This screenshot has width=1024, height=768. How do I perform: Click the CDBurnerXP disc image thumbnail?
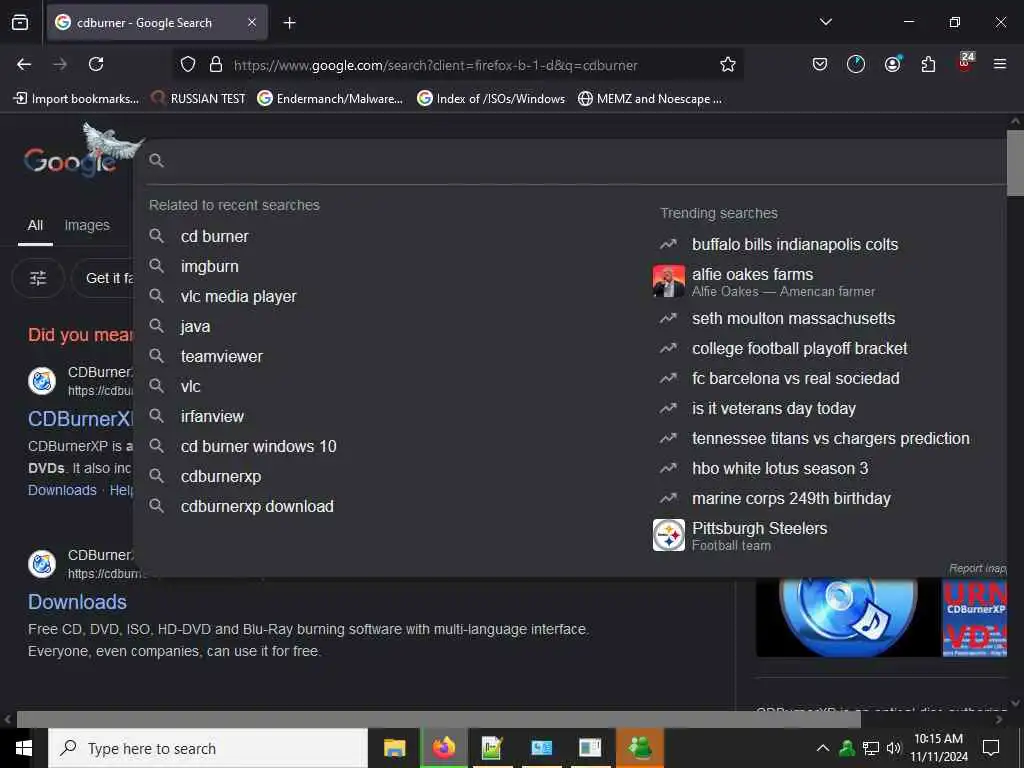click(848, 617)
